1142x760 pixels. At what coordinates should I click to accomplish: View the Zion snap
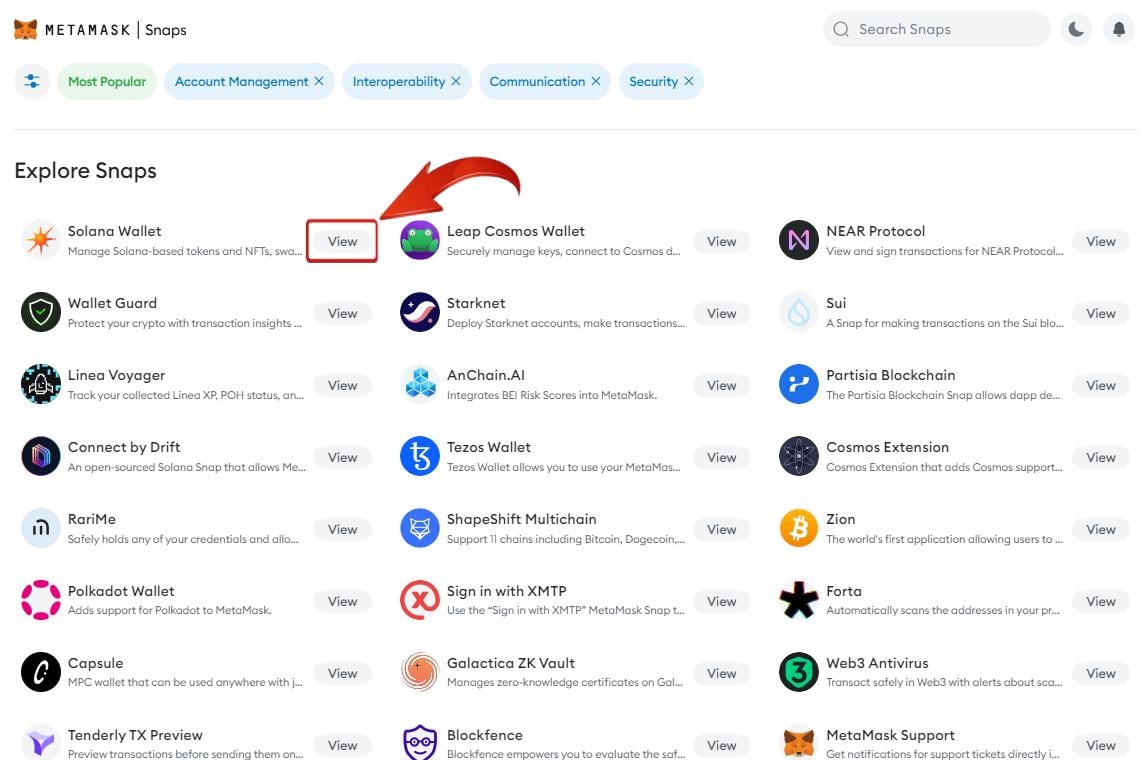[1100, 529]
